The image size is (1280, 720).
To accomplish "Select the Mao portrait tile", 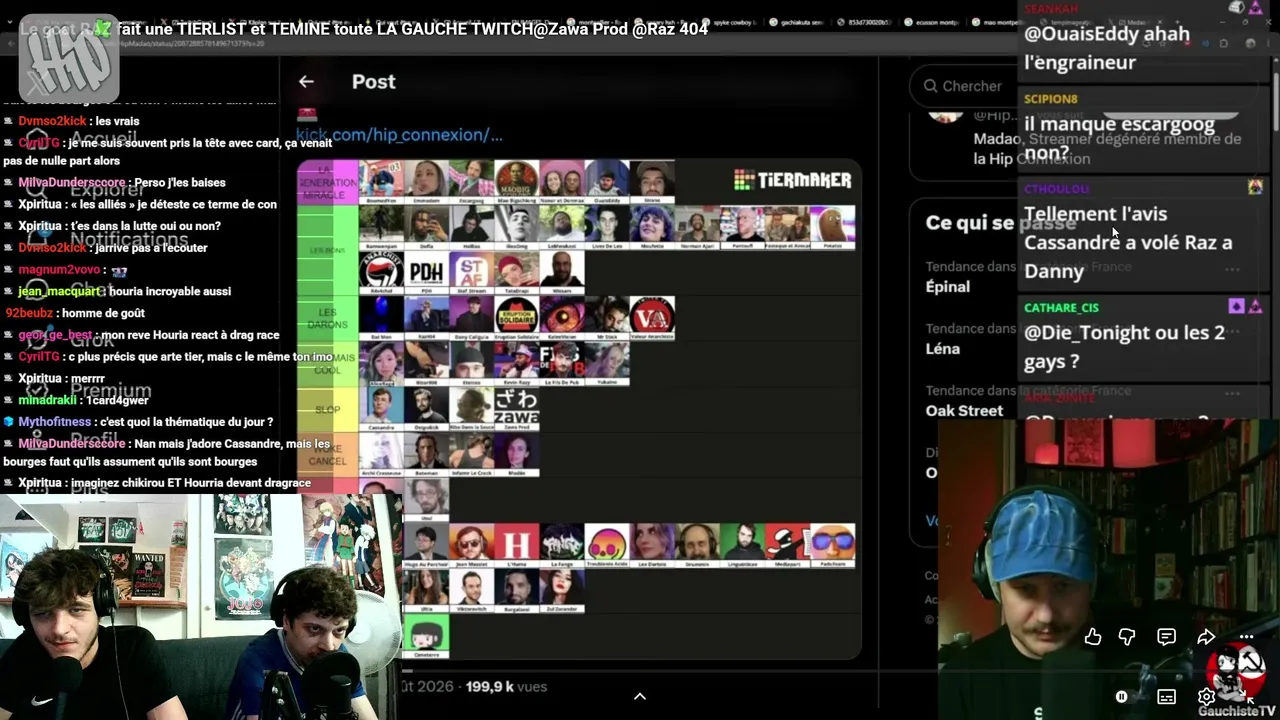I will pos(516,181).
